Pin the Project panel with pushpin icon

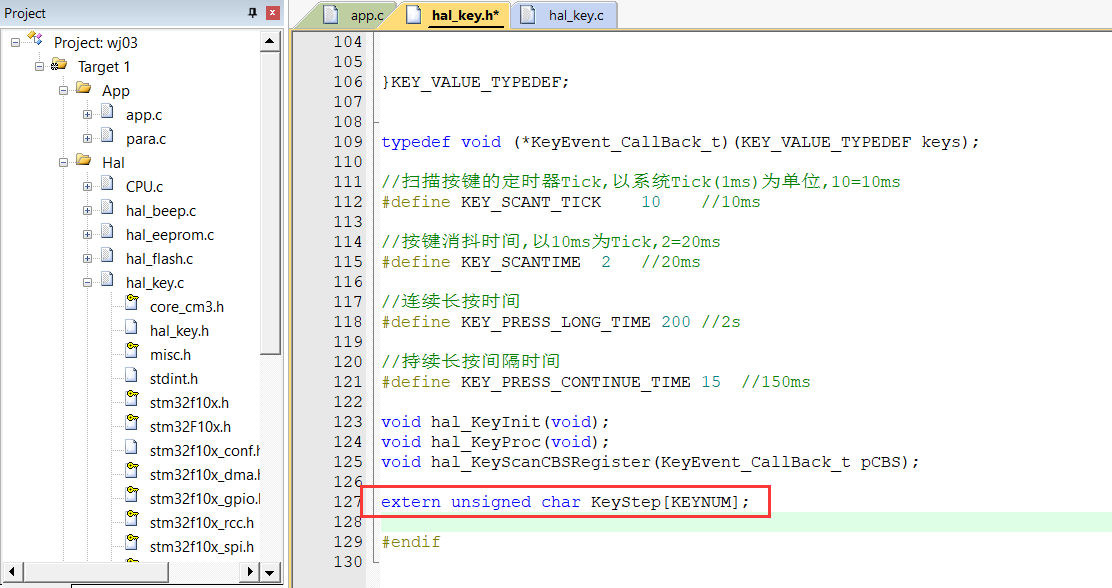coord(252,14)
